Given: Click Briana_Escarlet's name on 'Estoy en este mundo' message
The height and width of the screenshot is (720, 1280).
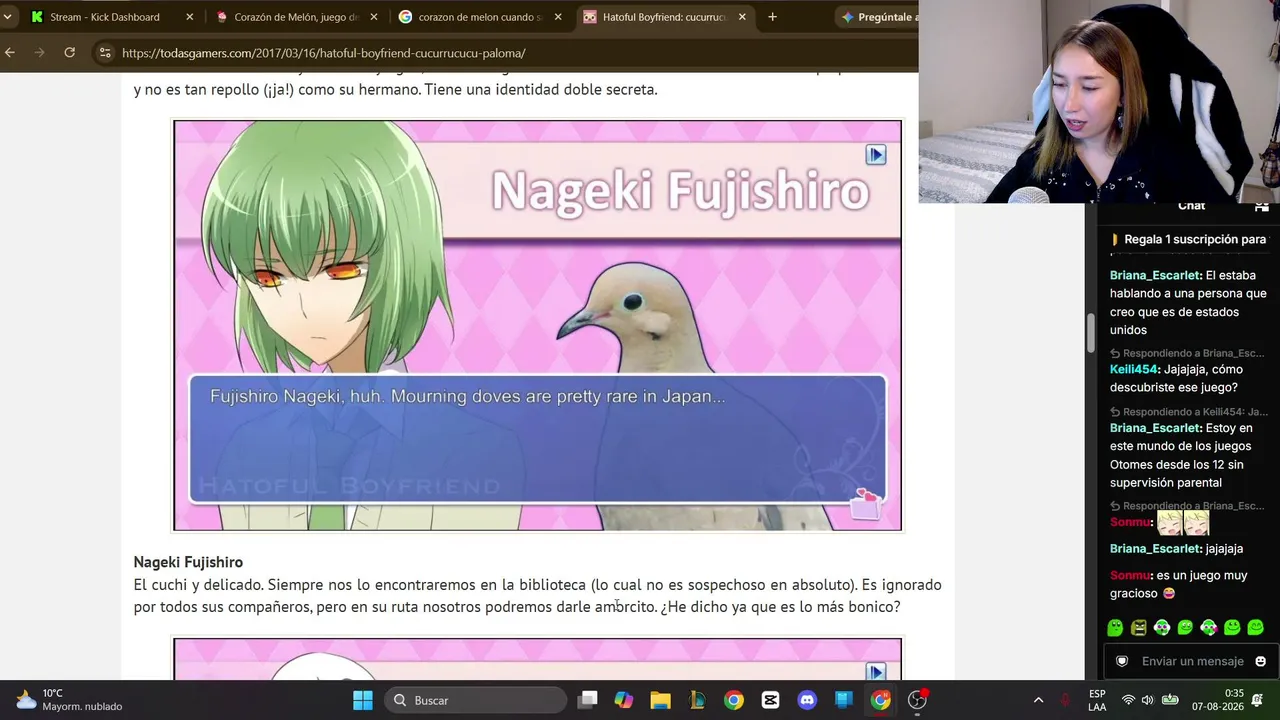Looking at the screenshot, I should pyautogui.click(x=1155, y=428).
